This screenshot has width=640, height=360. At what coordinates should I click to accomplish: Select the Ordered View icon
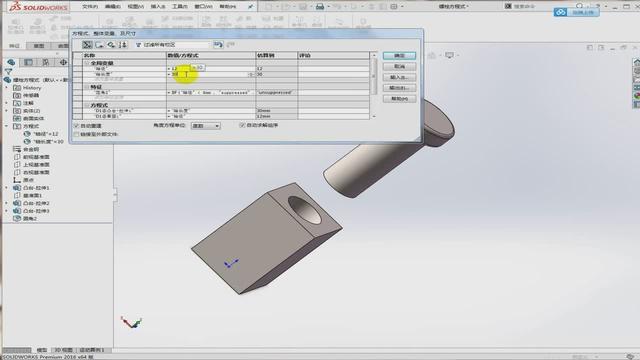click(x=123, y=44)
